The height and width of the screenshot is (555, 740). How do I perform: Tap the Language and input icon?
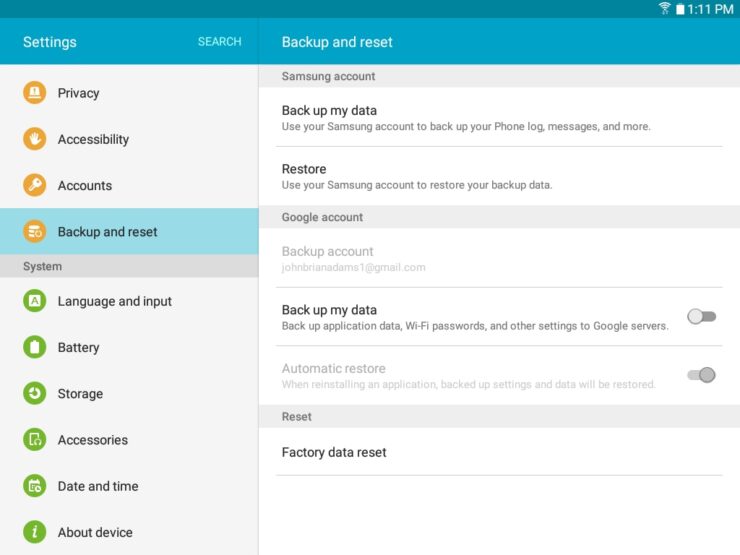click(34, 301)
